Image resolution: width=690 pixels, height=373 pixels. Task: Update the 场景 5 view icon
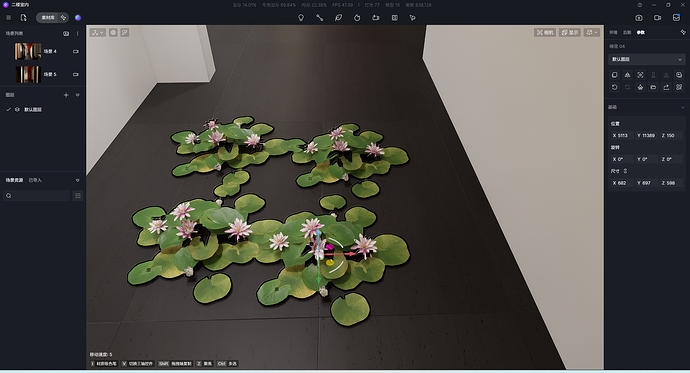pos(76,74)
